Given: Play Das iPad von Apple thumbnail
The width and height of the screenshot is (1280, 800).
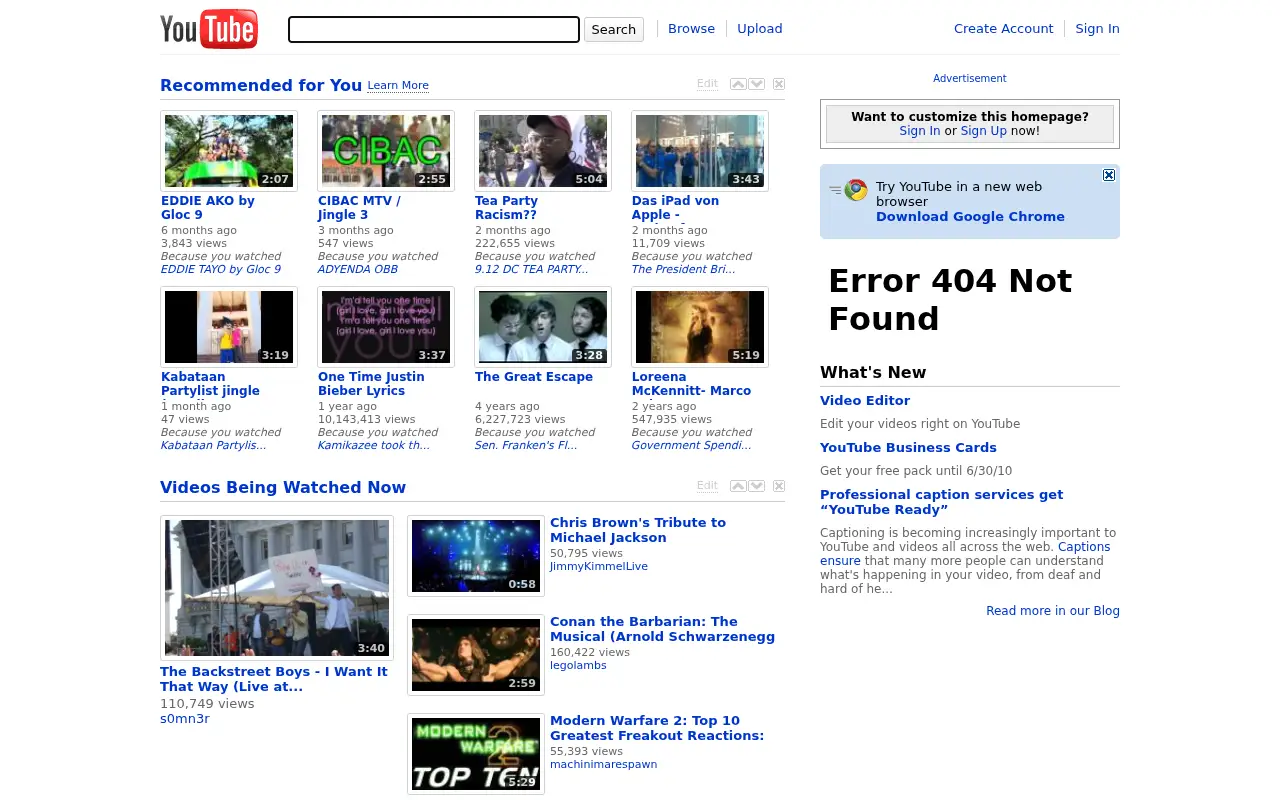Looking at the screenshot, I should 700,151.
